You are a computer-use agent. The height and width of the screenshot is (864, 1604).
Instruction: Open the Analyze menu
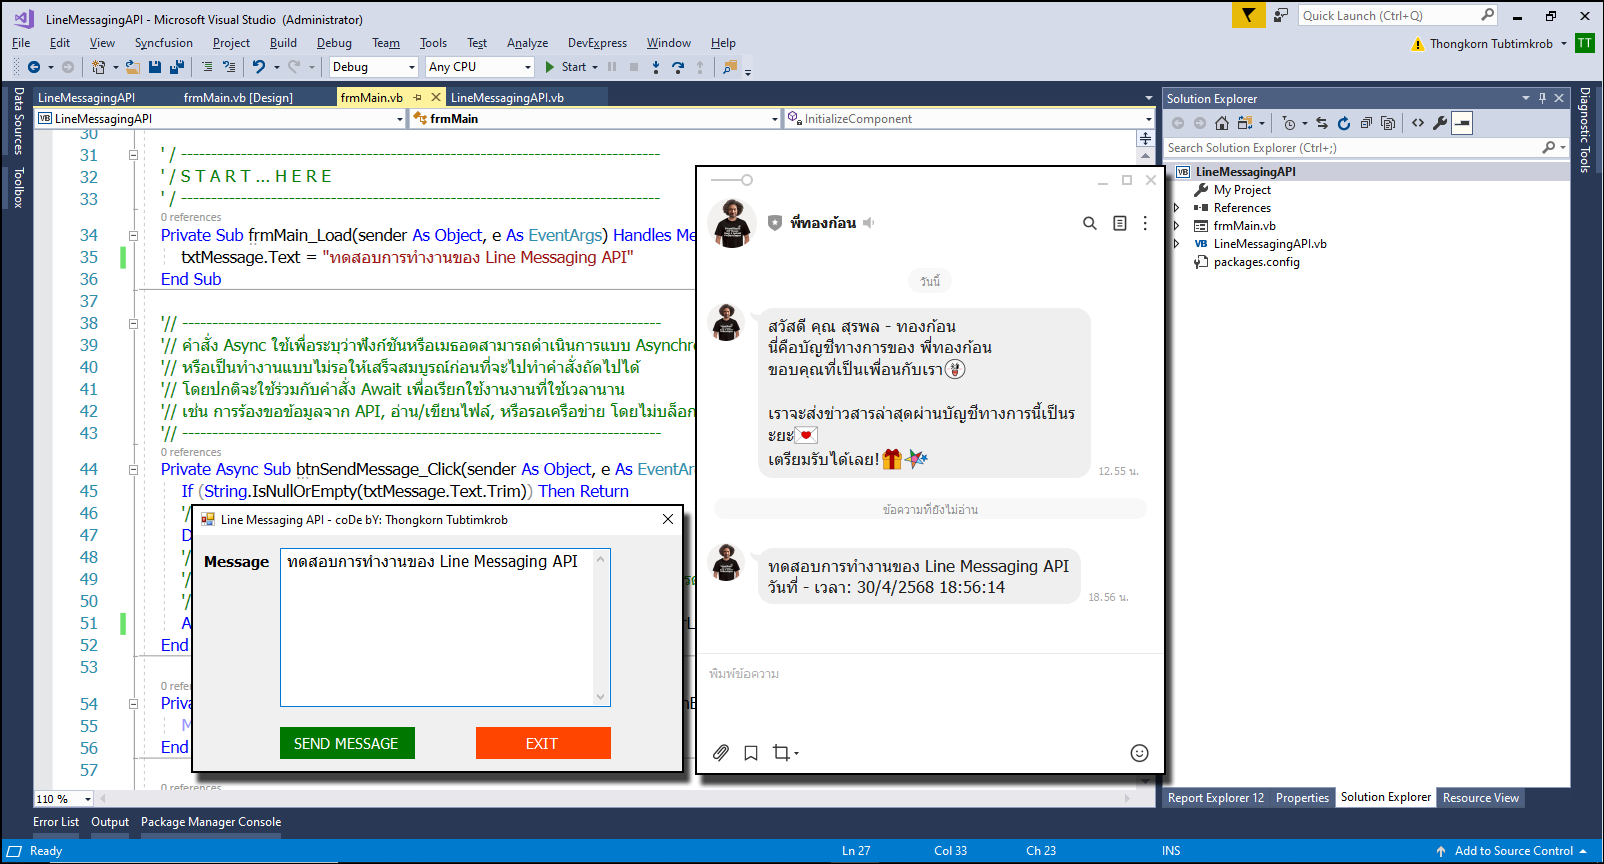527,43
